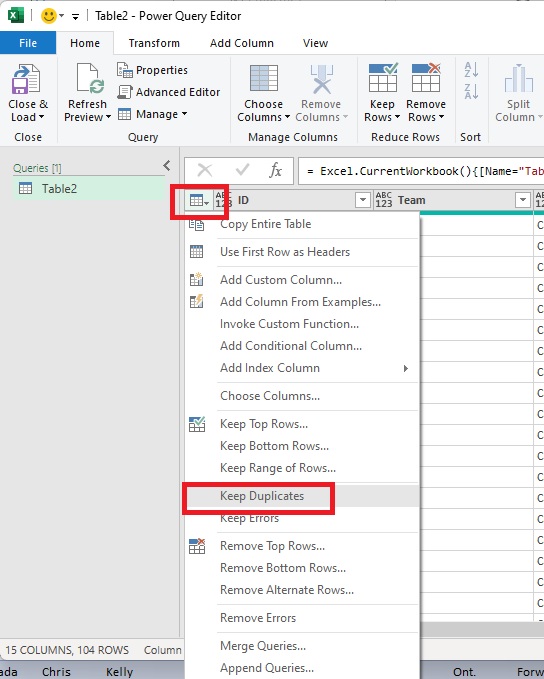Choose Append Queries menu item

point(302,668)
